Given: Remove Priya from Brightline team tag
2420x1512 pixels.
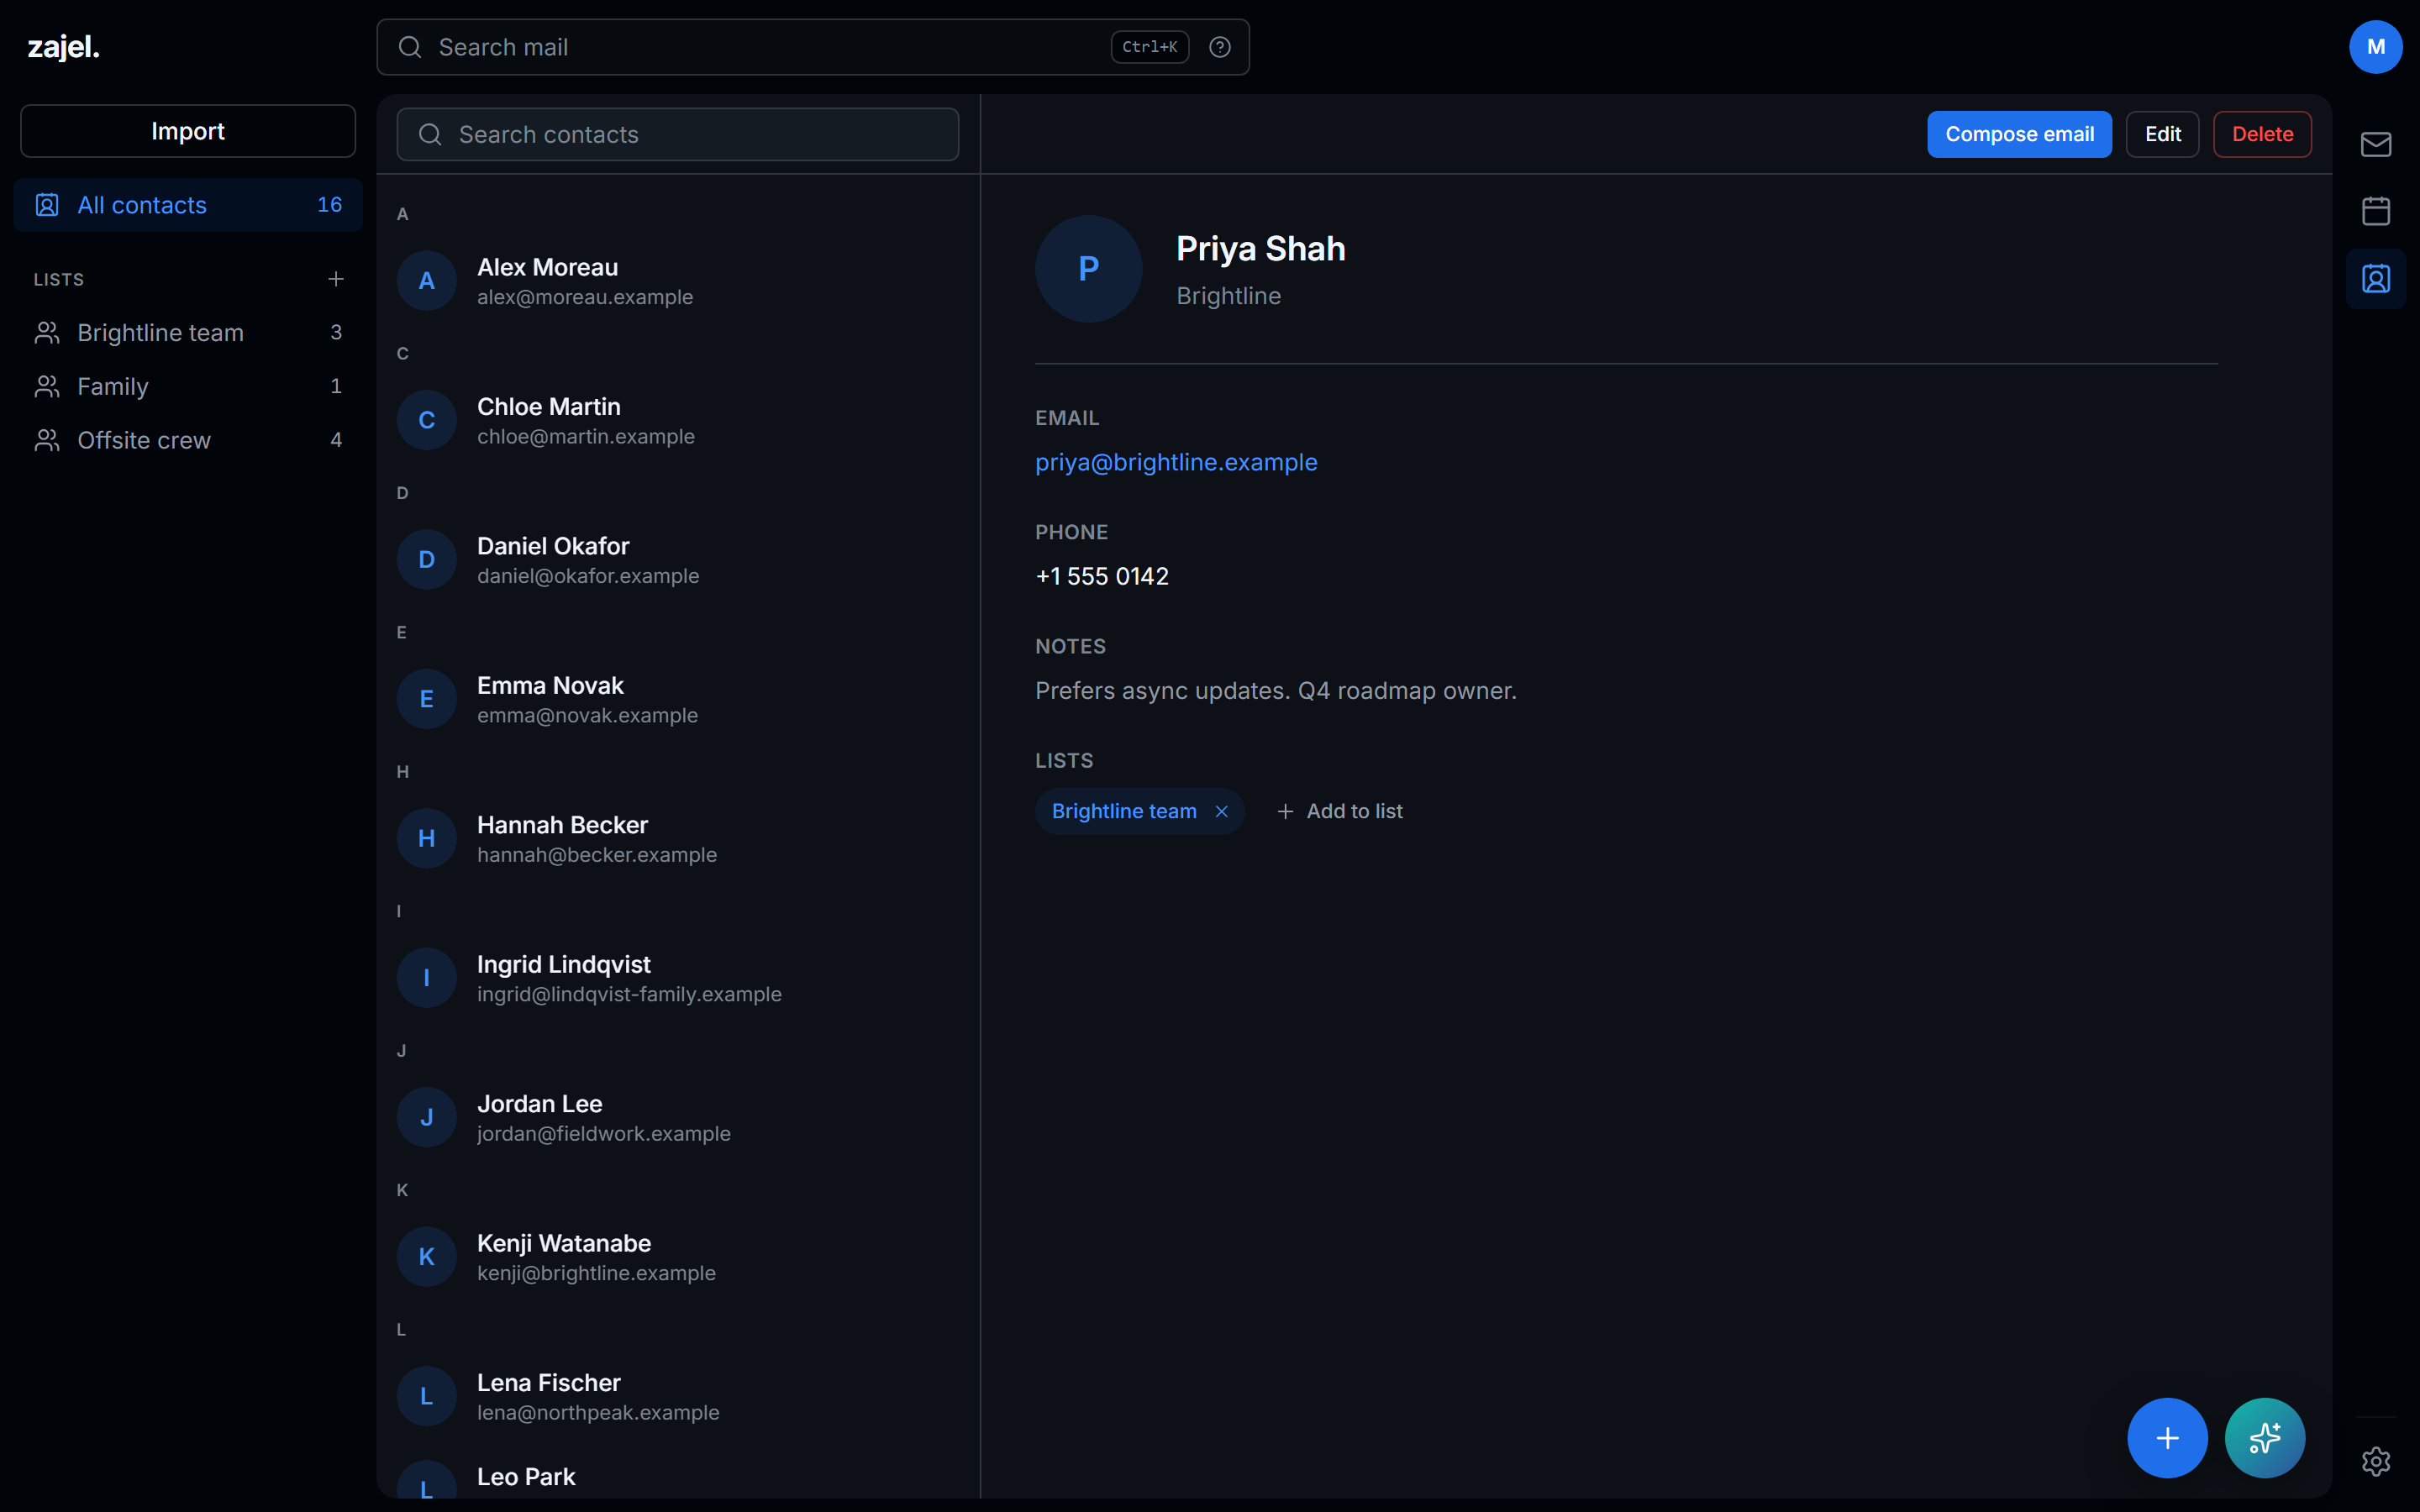Looking at the screenshot, I should 1221,811.
